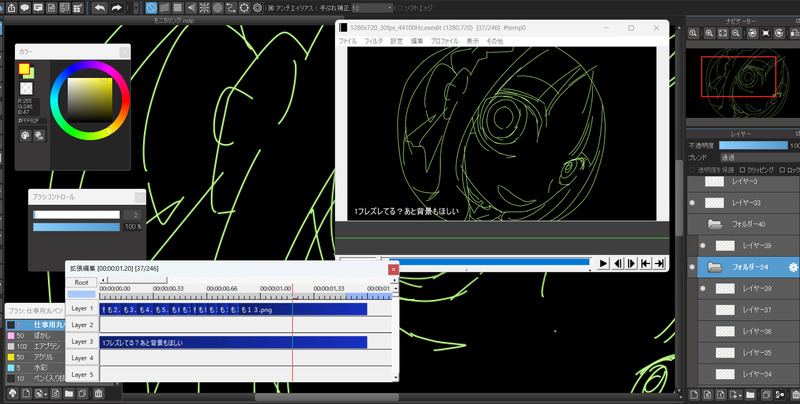Open the 設定 menu in AviUtl
Image resolution: width=800 pixels, height=404 pixels.
point(396,41)
